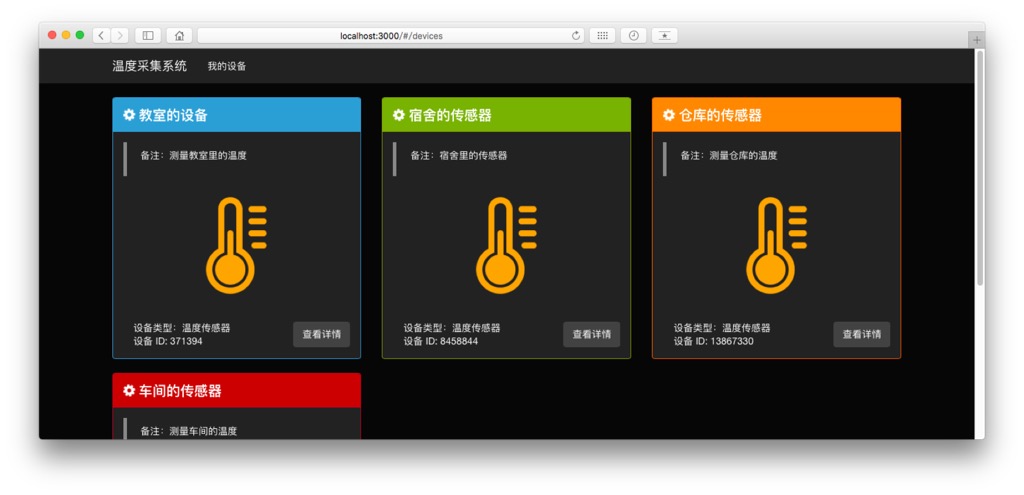
Task: Click the gear icon on 宿舍的传感器 card
Action: tap(399, 115)
